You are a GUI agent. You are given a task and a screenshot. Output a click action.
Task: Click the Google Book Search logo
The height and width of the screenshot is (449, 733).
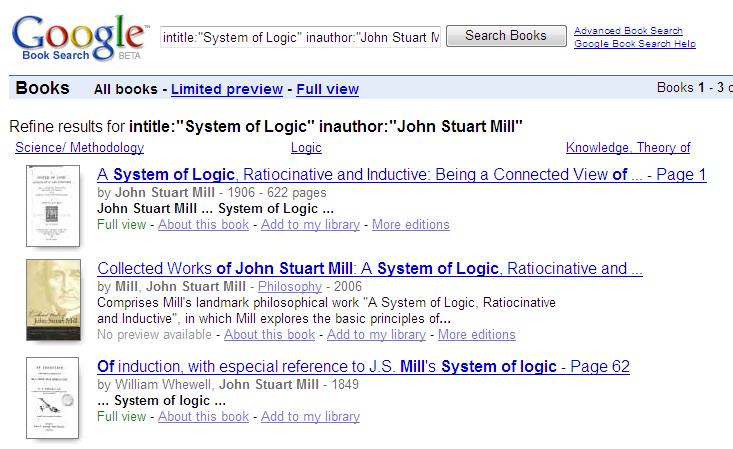pos(79,38)
